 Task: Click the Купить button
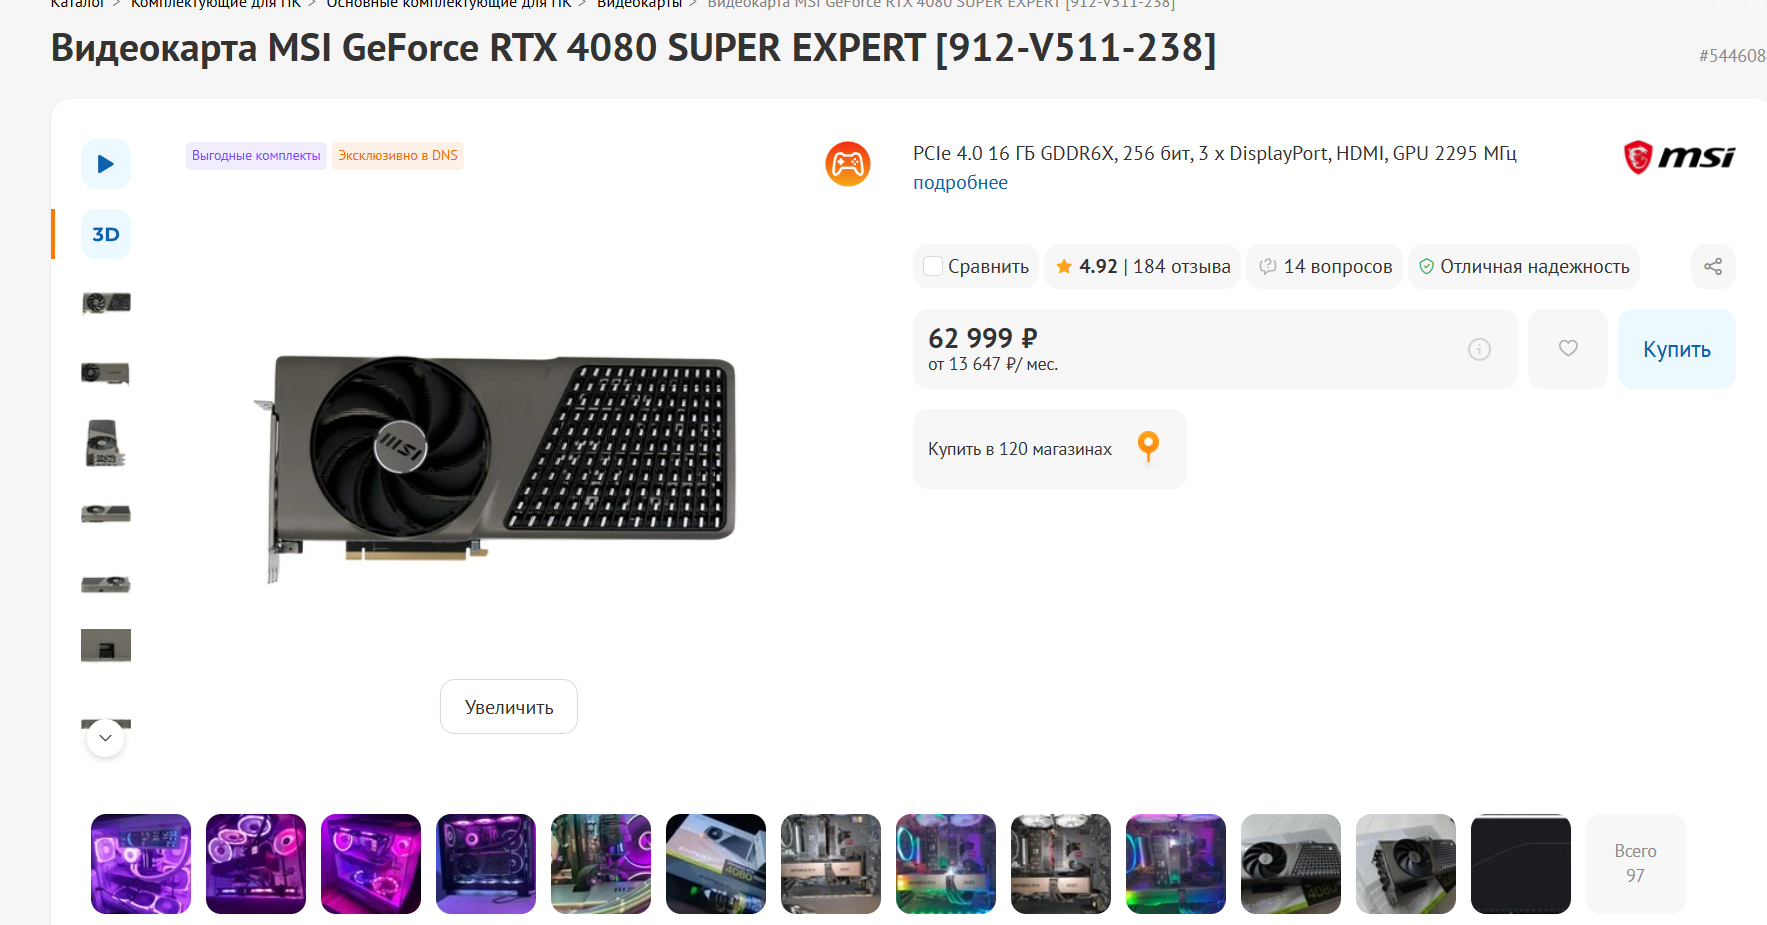(1677, 349)
